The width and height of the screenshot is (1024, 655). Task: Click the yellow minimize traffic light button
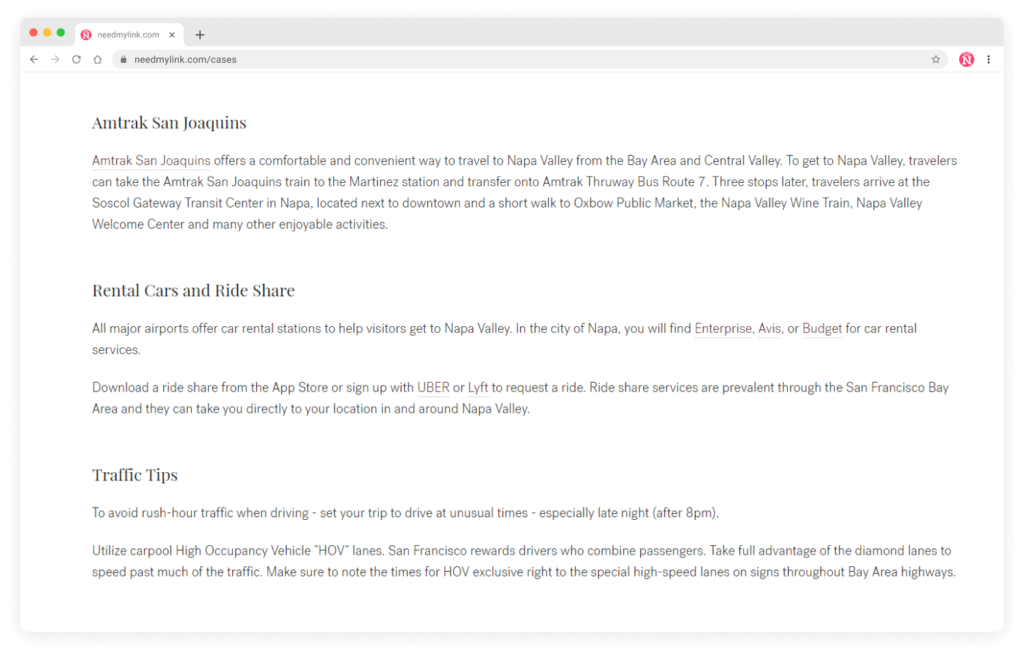[x=46, y=32]
